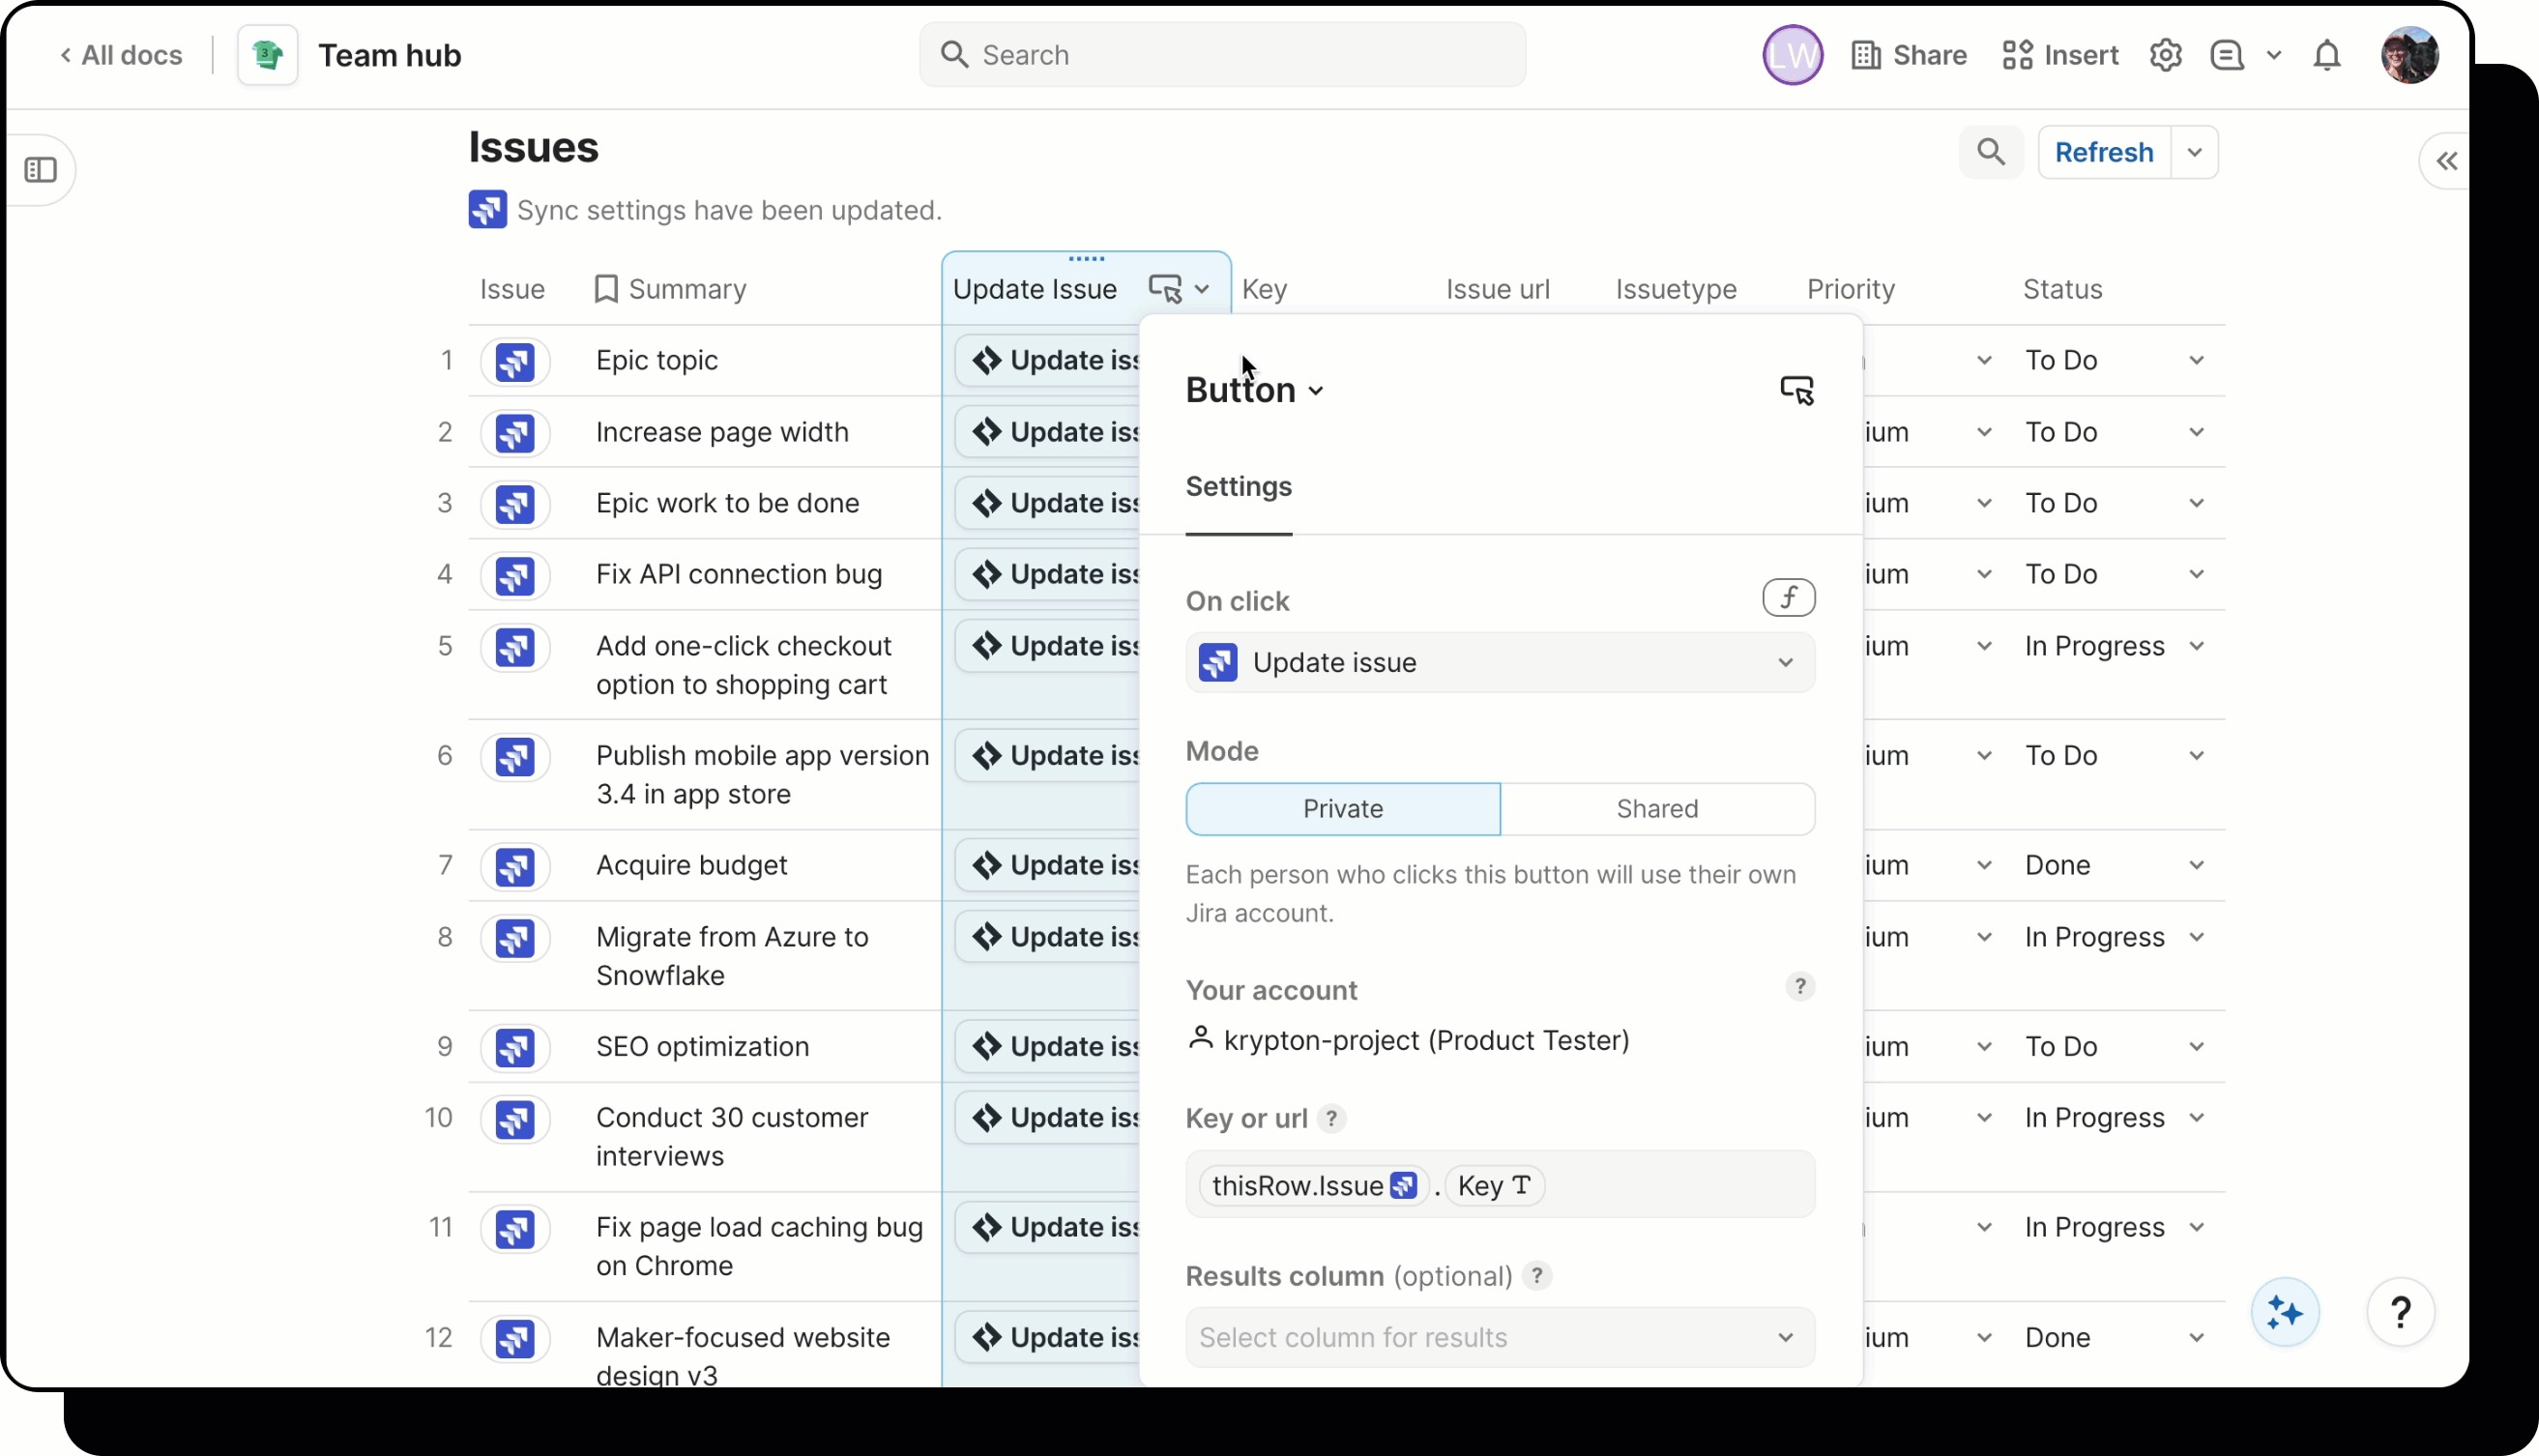The image size is (2539, 1456).
Task: Select Private mode
Action: coord(1342,808)
